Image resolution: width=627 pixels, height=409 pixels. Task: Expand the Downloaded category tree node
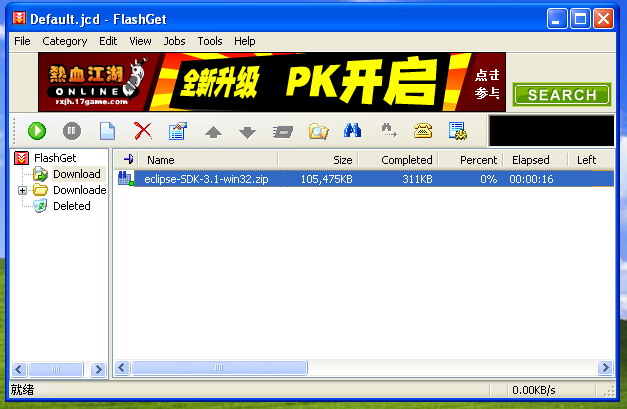22,190
